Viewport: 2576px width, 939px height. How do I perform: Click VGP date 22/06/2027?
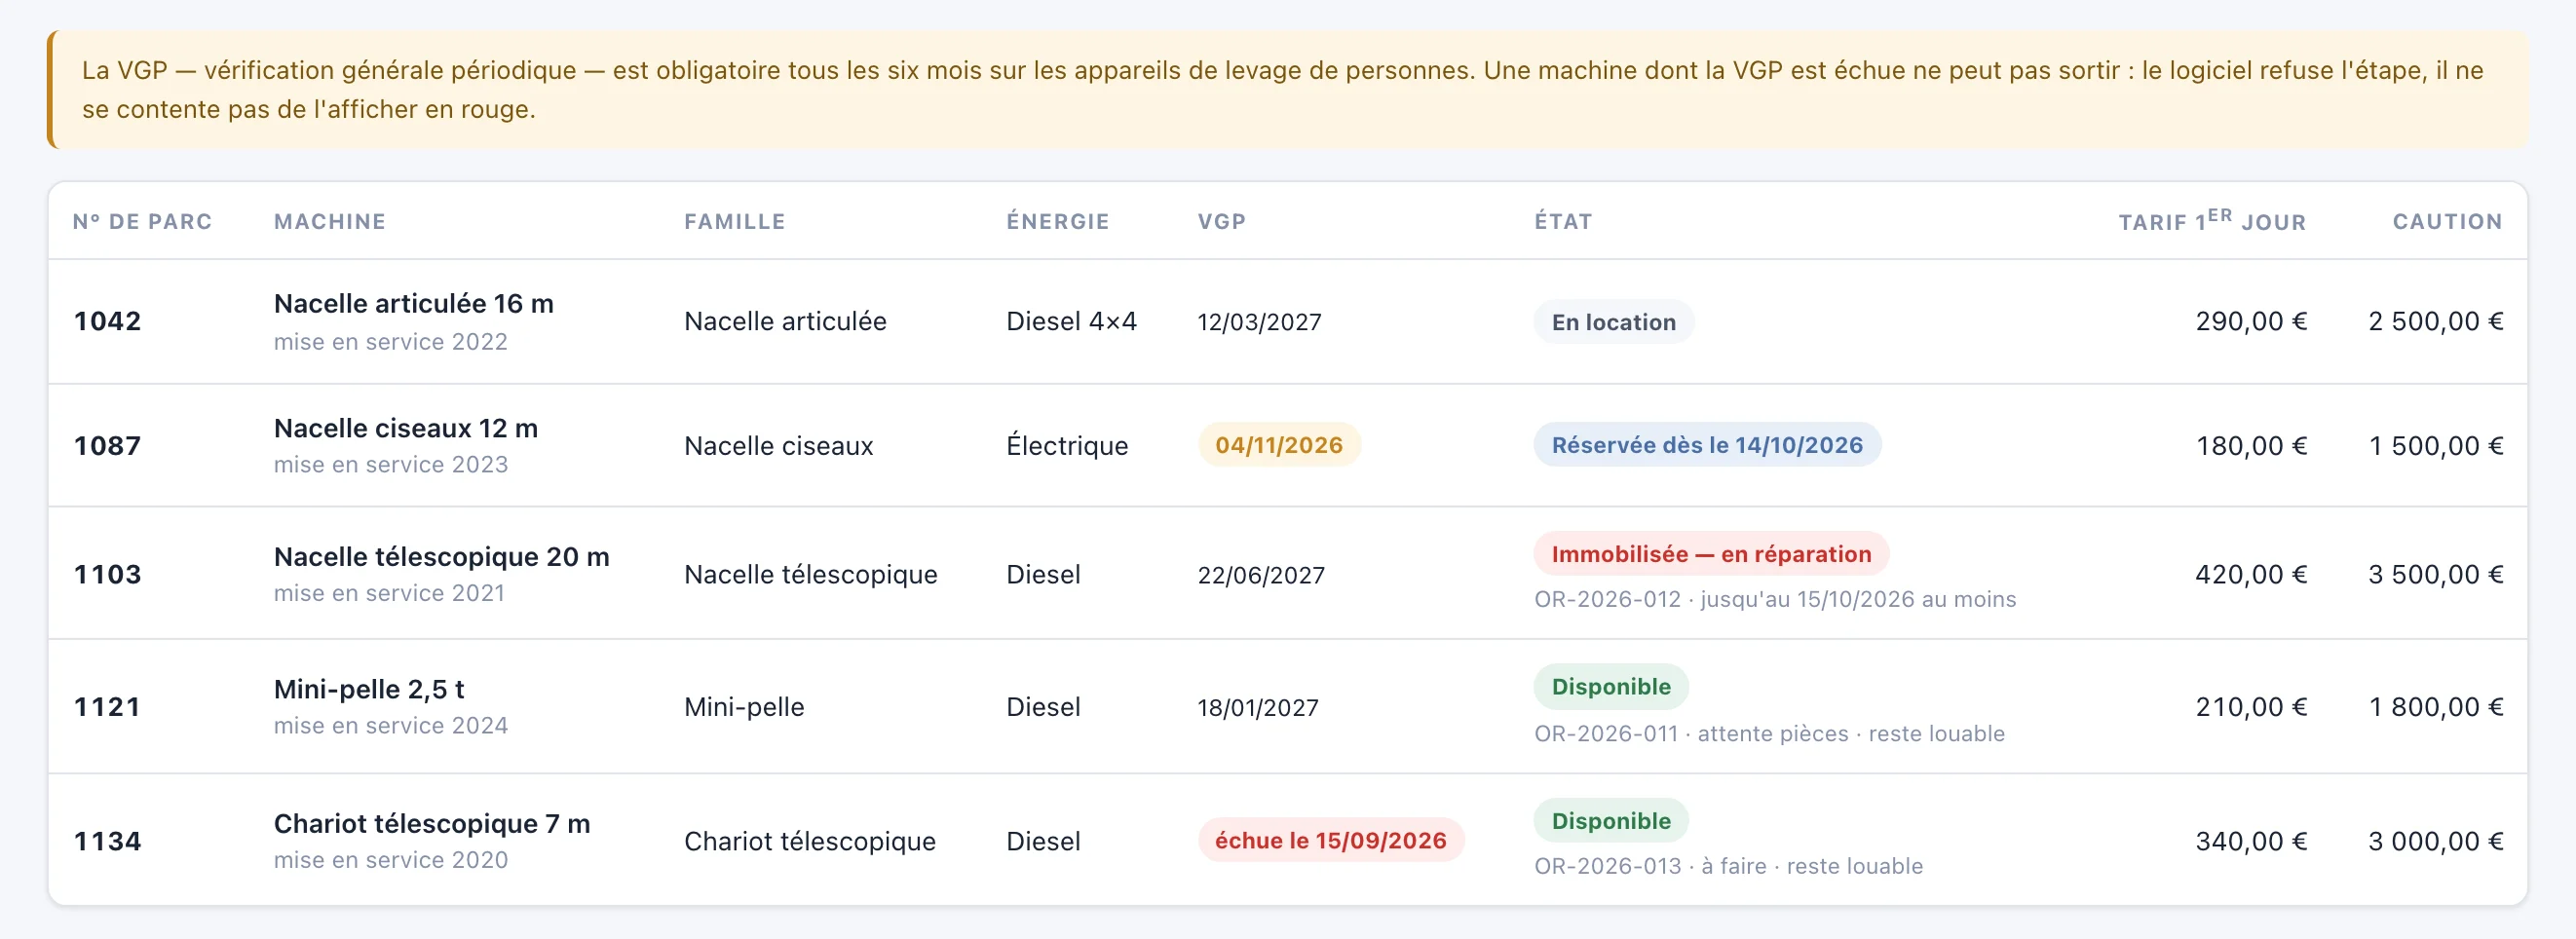pyautogui.click(x=1261, y=575)
